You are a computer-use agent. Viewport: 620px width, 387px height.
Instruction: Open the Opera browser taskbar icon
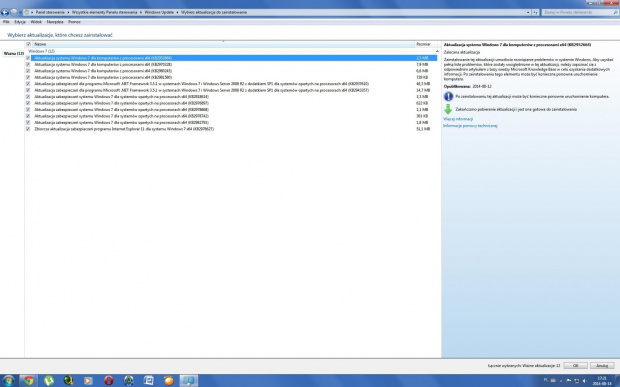point(108,380)
